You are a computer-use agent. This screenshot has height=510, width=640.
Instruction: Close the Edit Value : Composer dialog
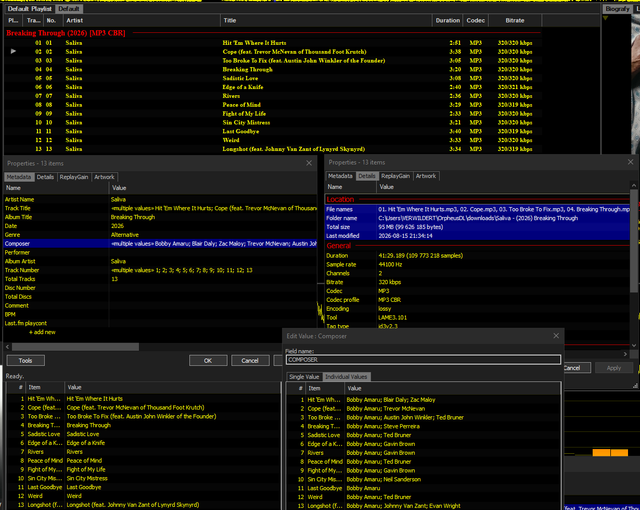556,336
